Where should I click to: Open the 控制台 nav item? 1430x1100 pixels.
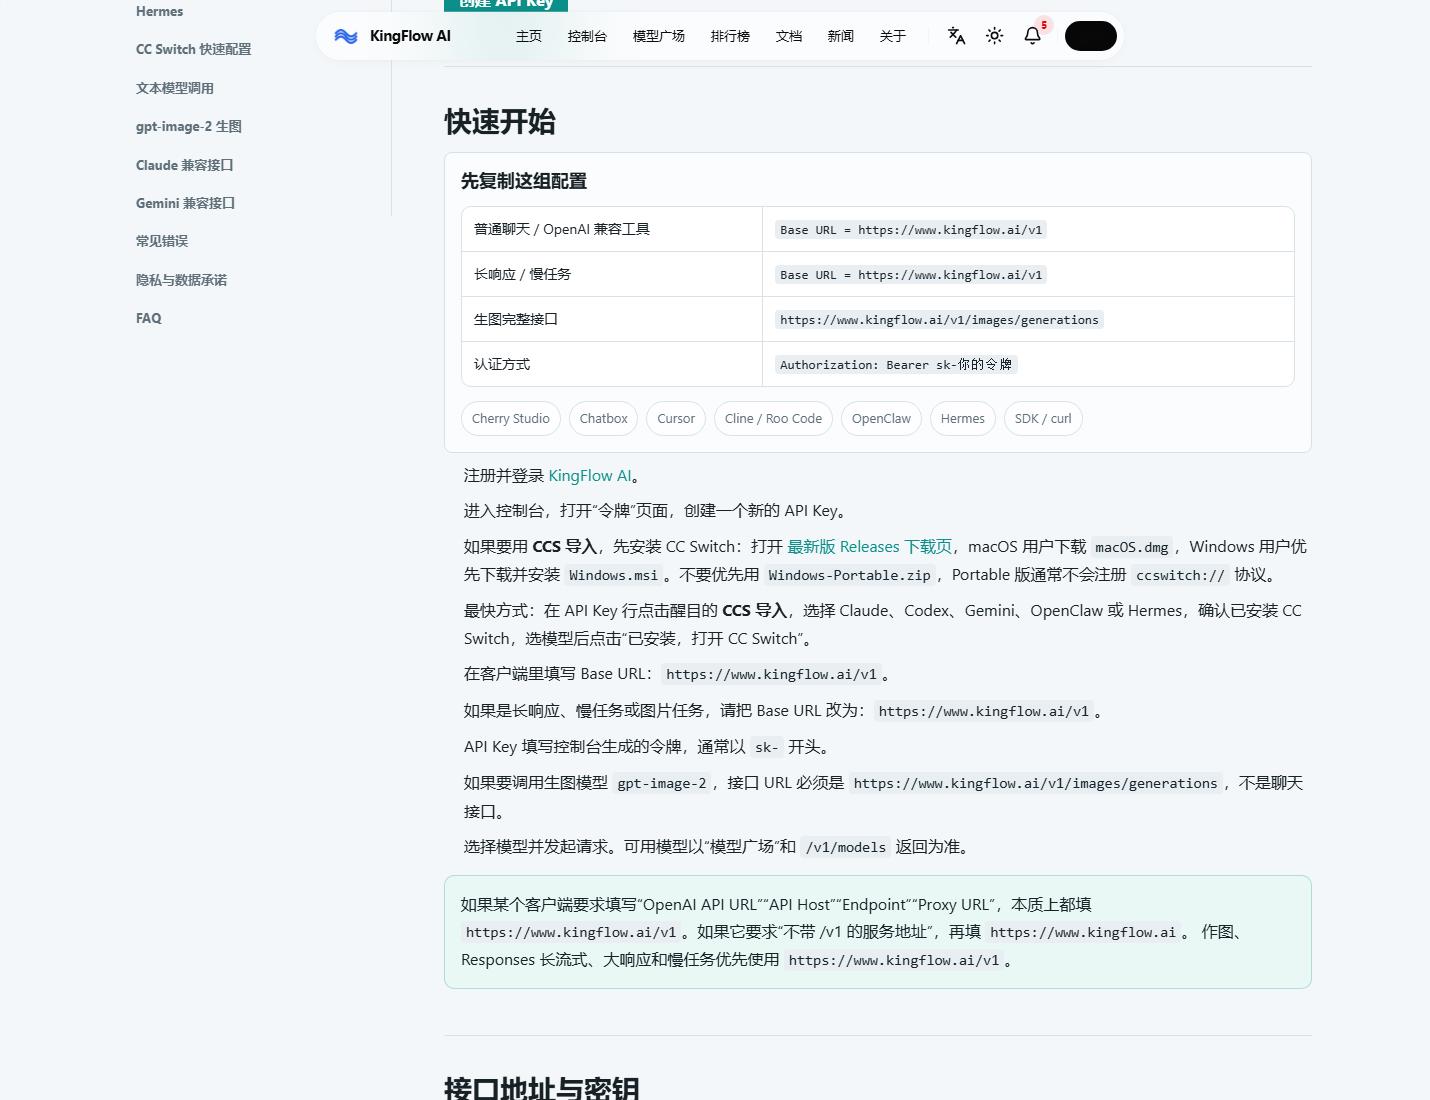587,36
